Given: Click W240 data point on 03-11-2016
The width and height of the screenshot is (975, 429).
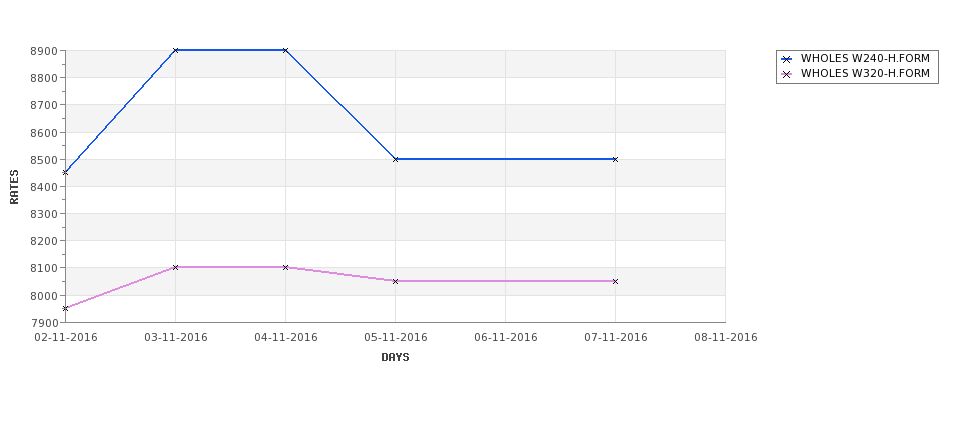Looking at the screenshot, I should (x=175, y=50).
